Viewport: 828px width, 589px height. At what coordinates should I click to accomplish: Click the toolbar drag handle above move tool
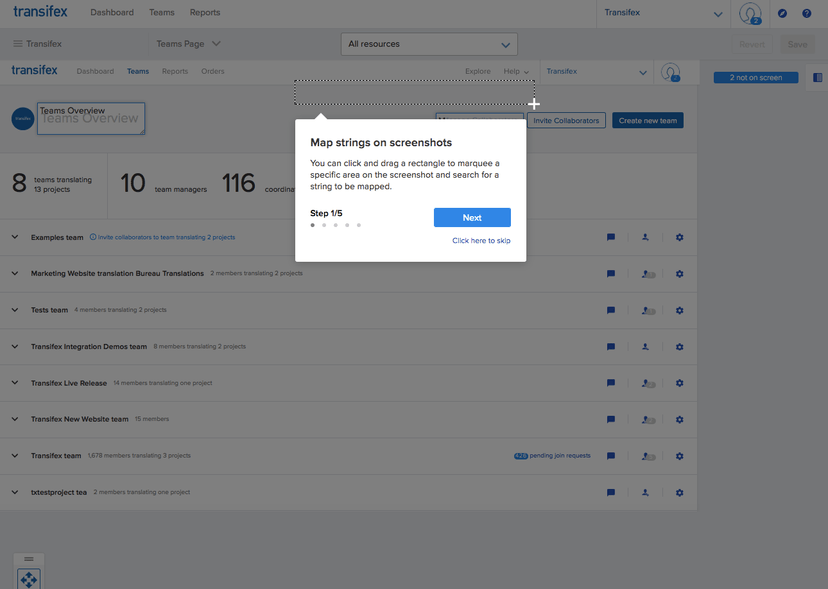pyautogui.click(x=29, y=559)
